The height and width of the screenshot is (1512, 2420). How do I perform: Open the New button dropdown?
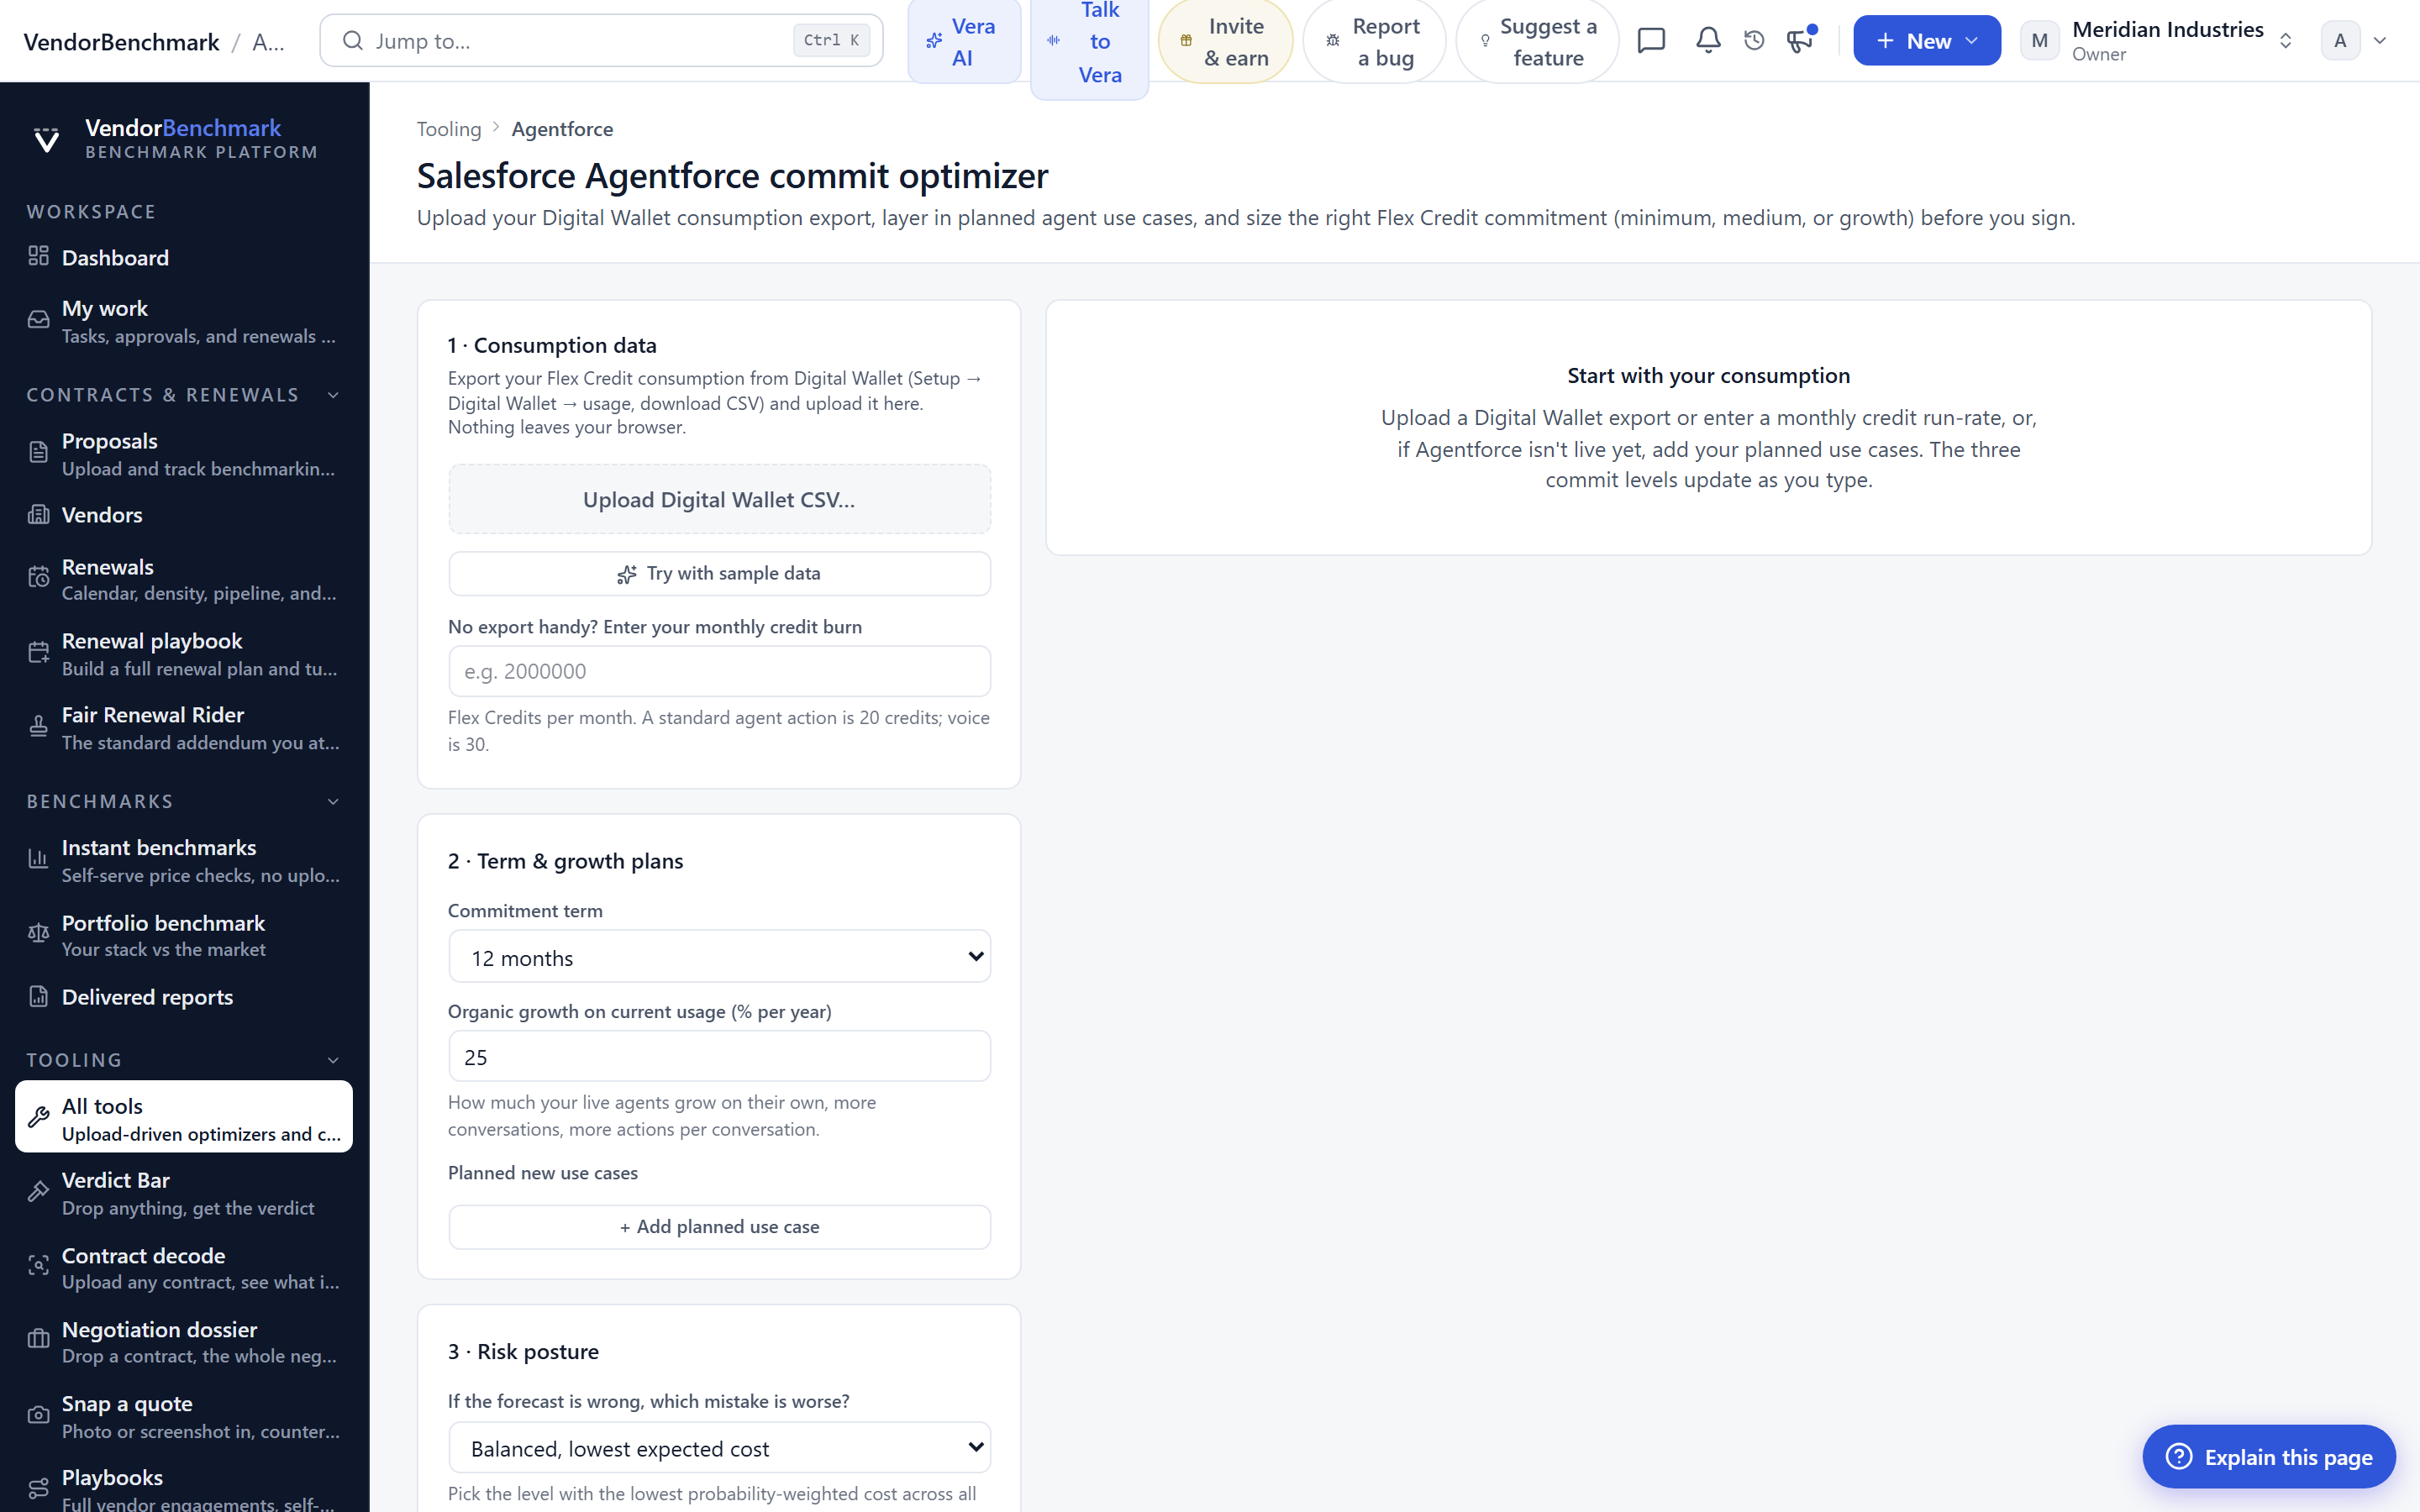1926,41
